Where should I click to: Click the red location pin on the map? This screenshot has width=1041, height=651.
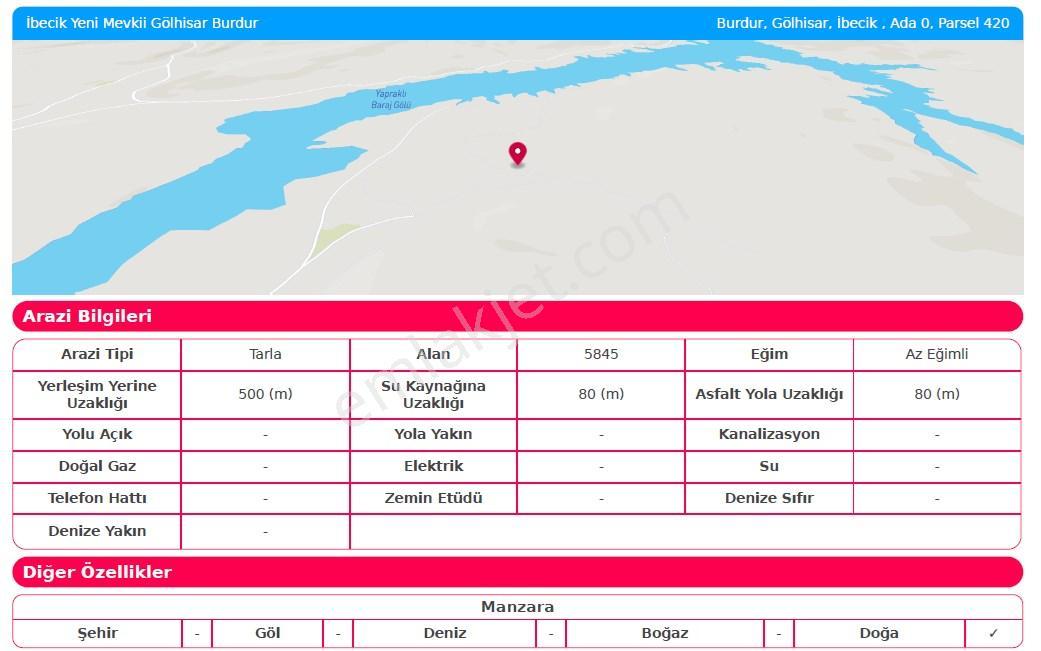click(x=517, y=153)
